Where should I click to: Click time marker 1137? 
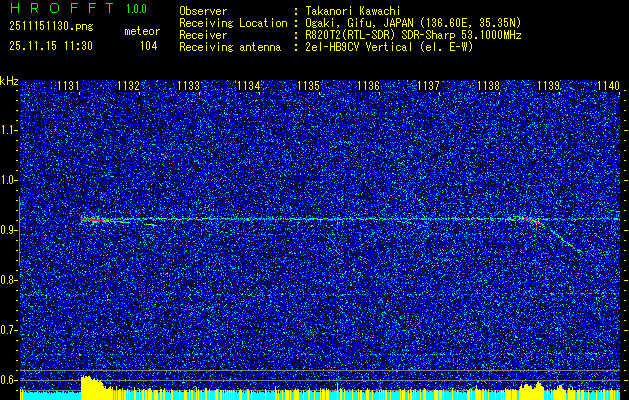coord(429,85)
